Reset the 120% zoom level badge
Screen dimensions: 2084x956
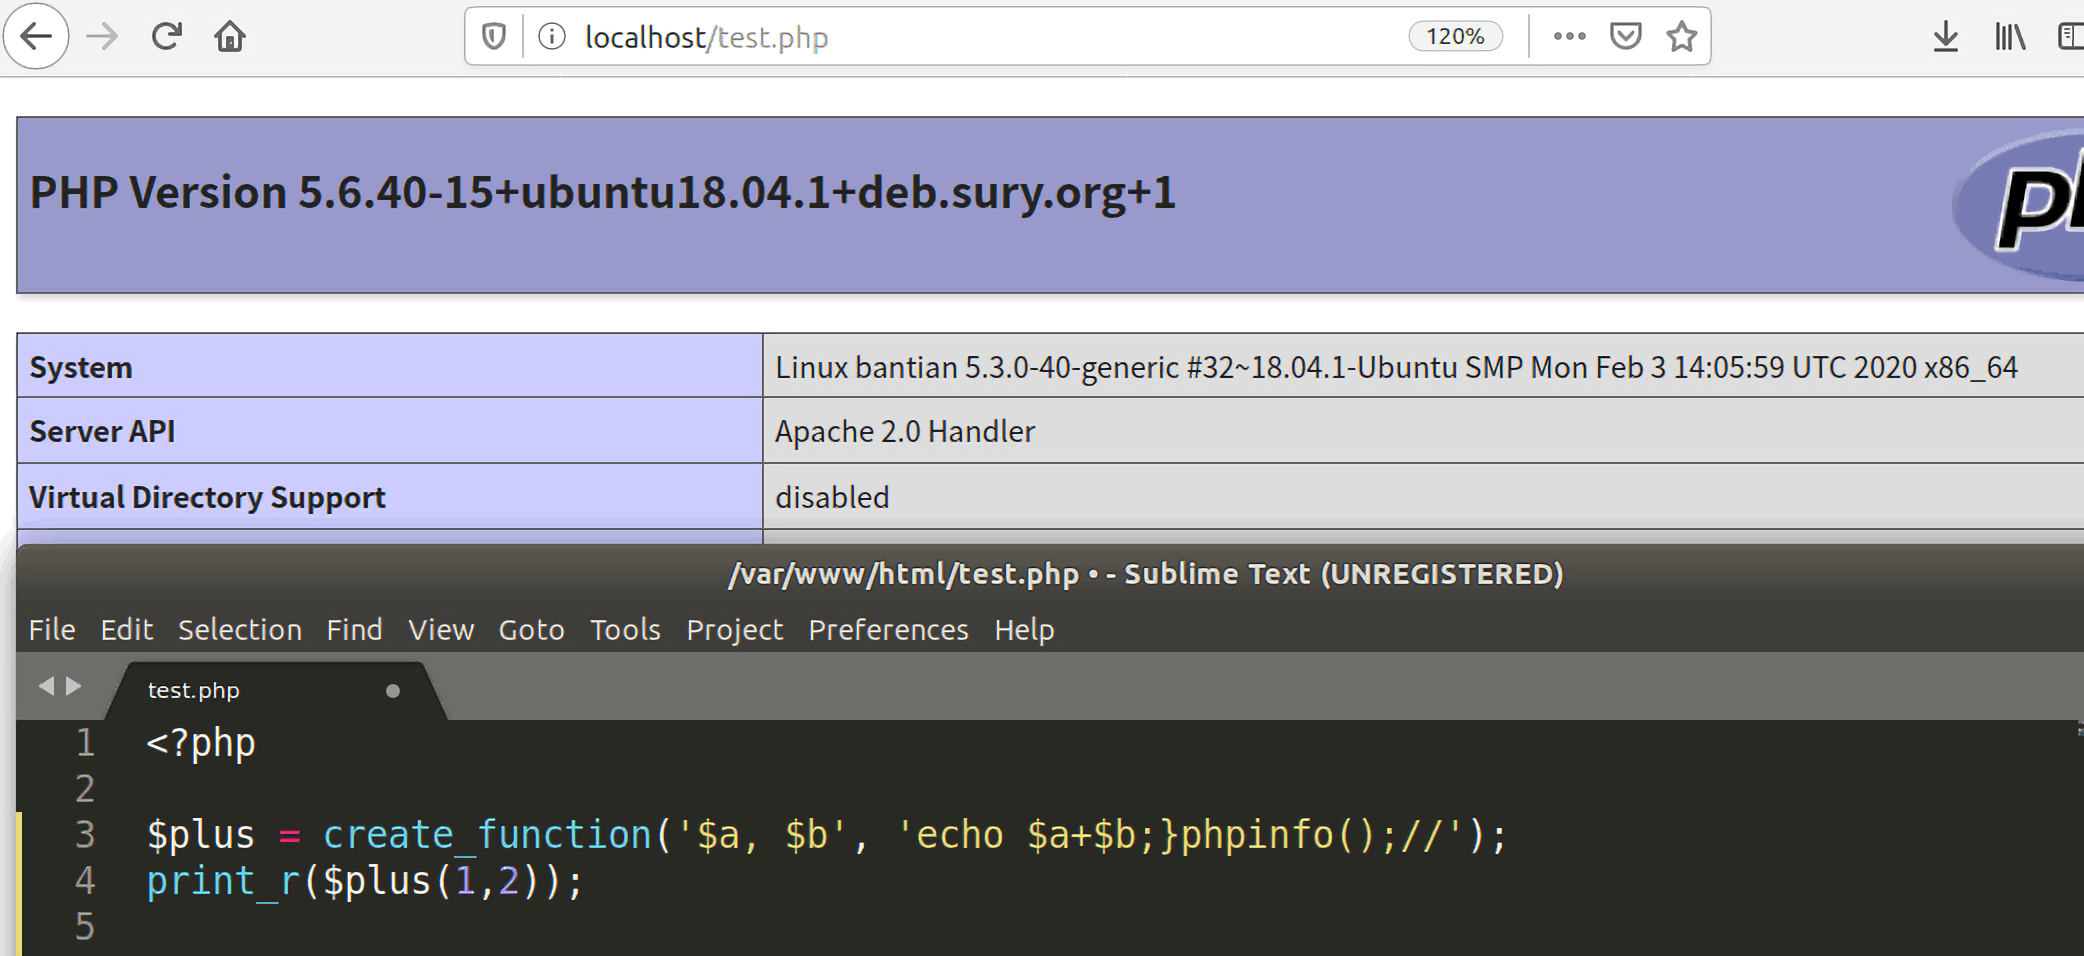point(1455,37)
